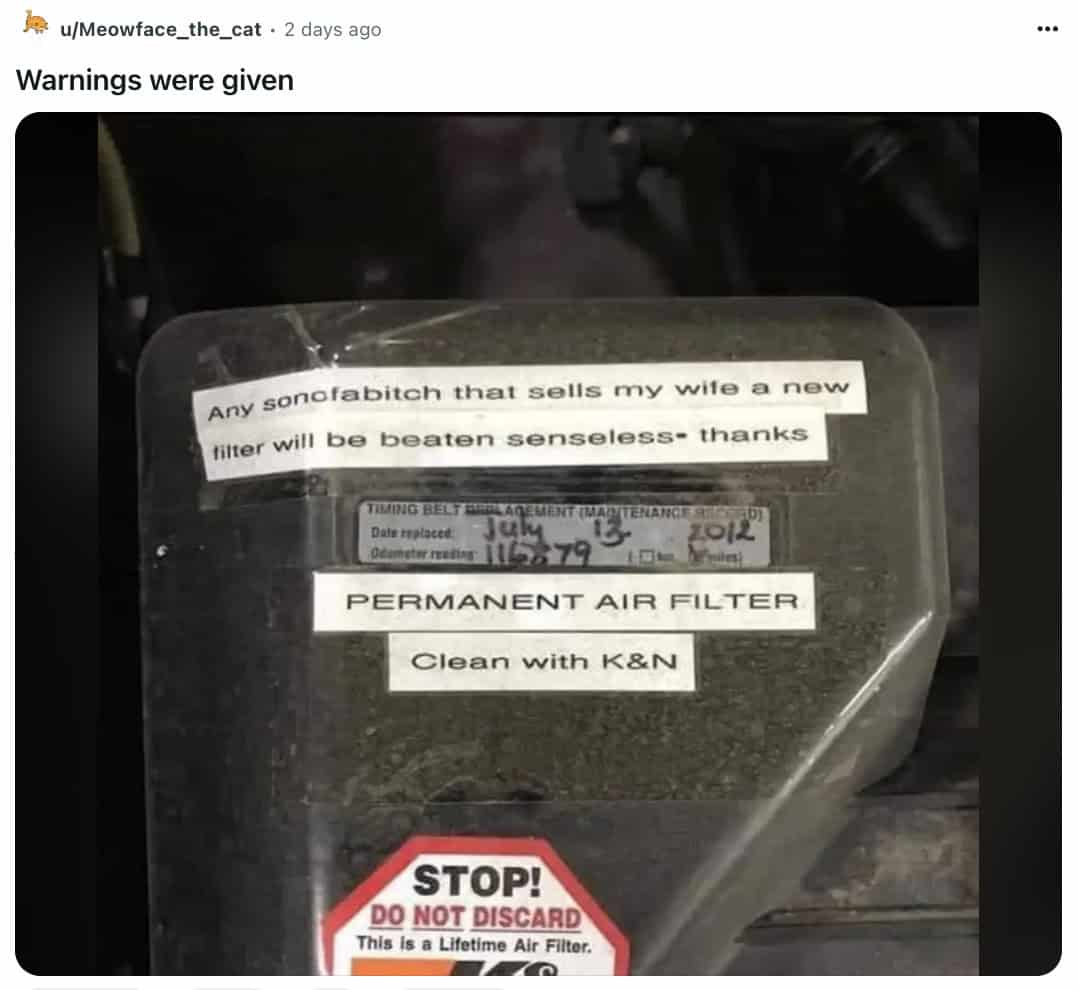Click the "Clean with K&N" label
The image size is (1078, 990).
click(542, 662)
